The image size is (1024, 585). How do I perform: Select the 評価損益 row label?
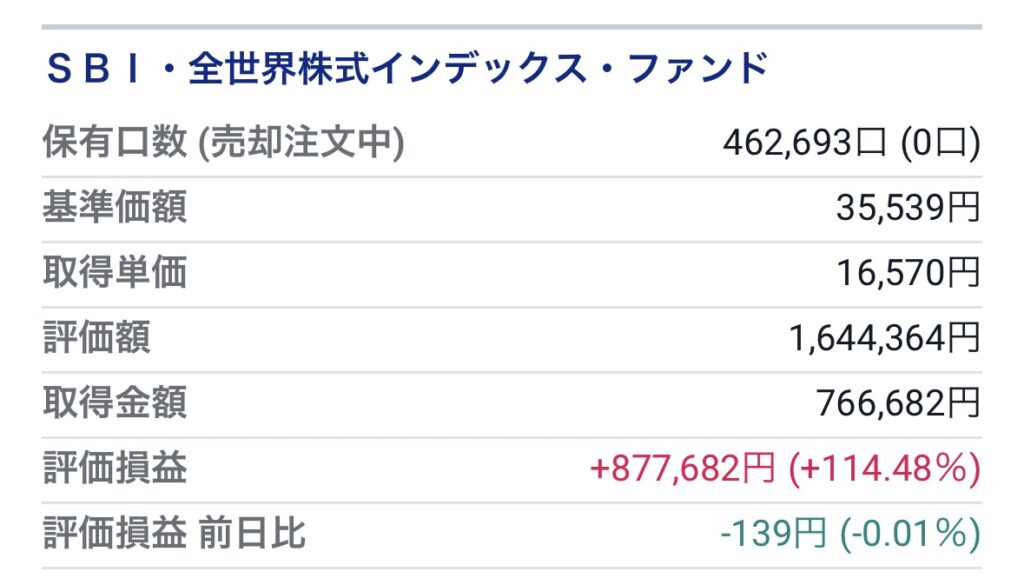(115, 468)
